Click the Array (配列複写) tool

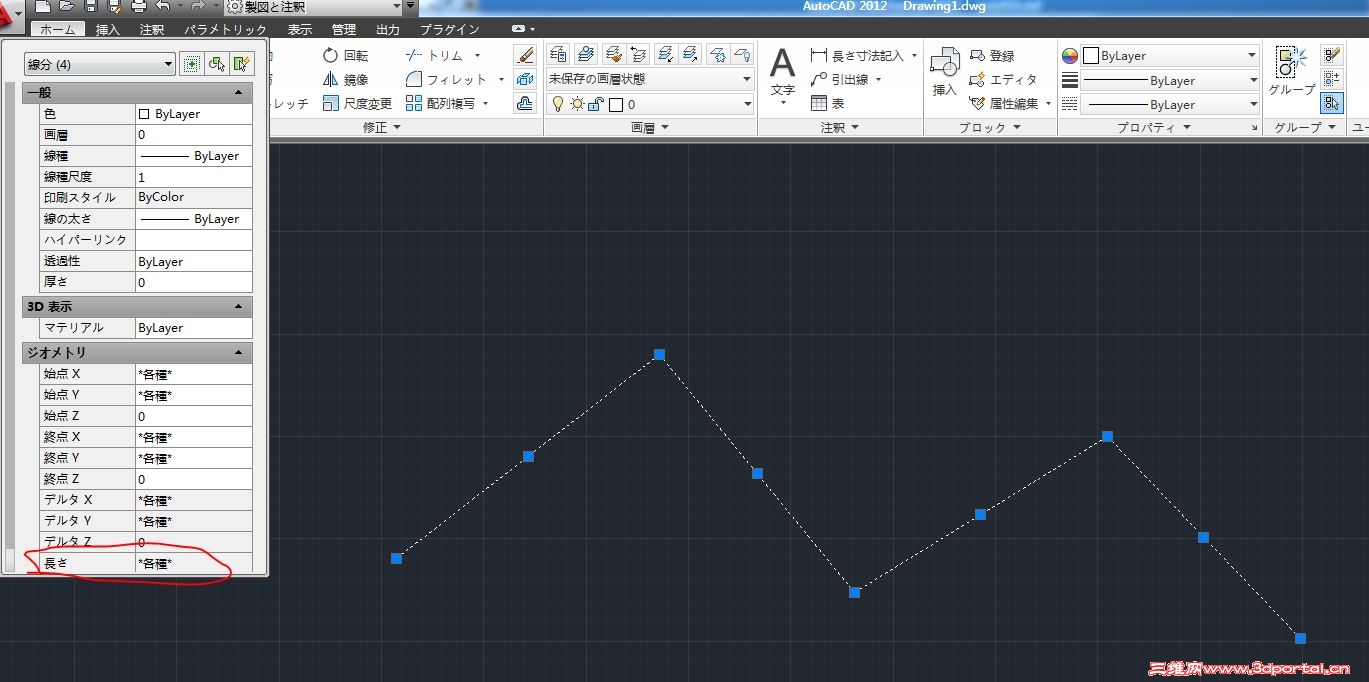(x=440, y=103)
